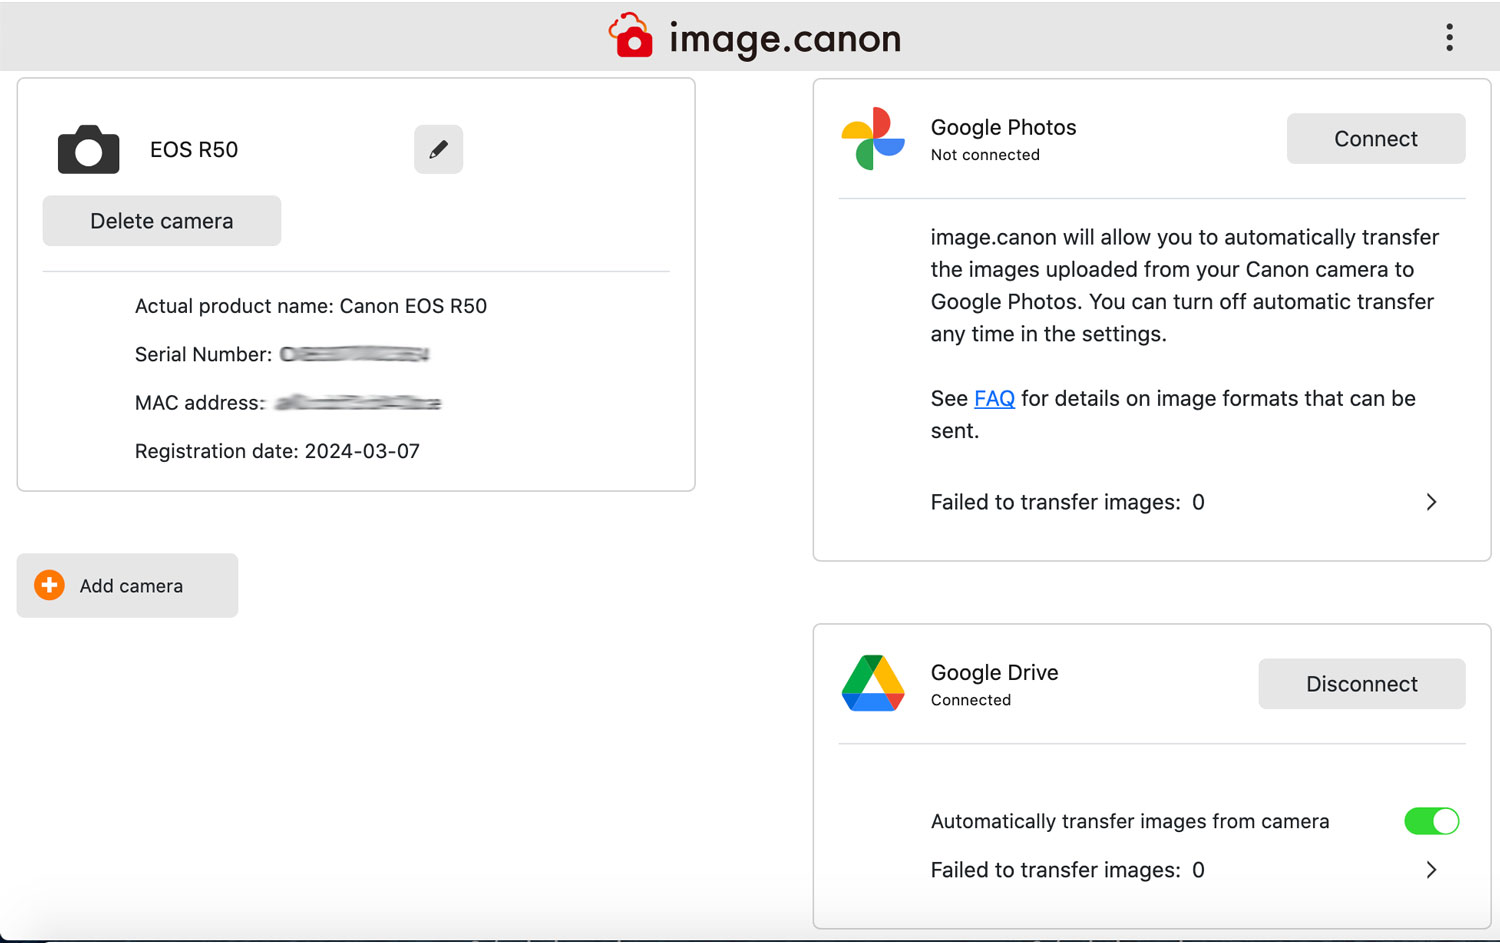Expand Google Photos failed transfers chevron
The height and width of the screenshot is (943, 1500).
point(1431,502)
